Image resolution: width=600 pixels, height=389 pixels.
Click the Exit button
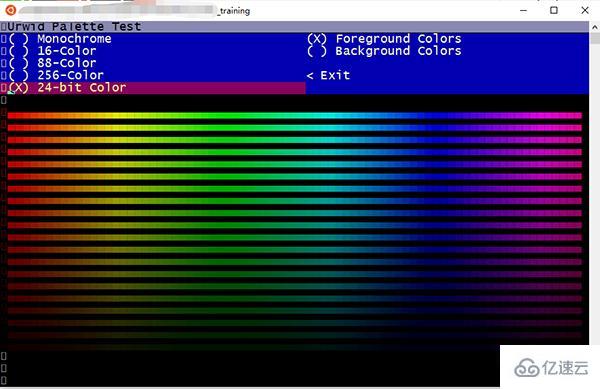pos(328,75)
